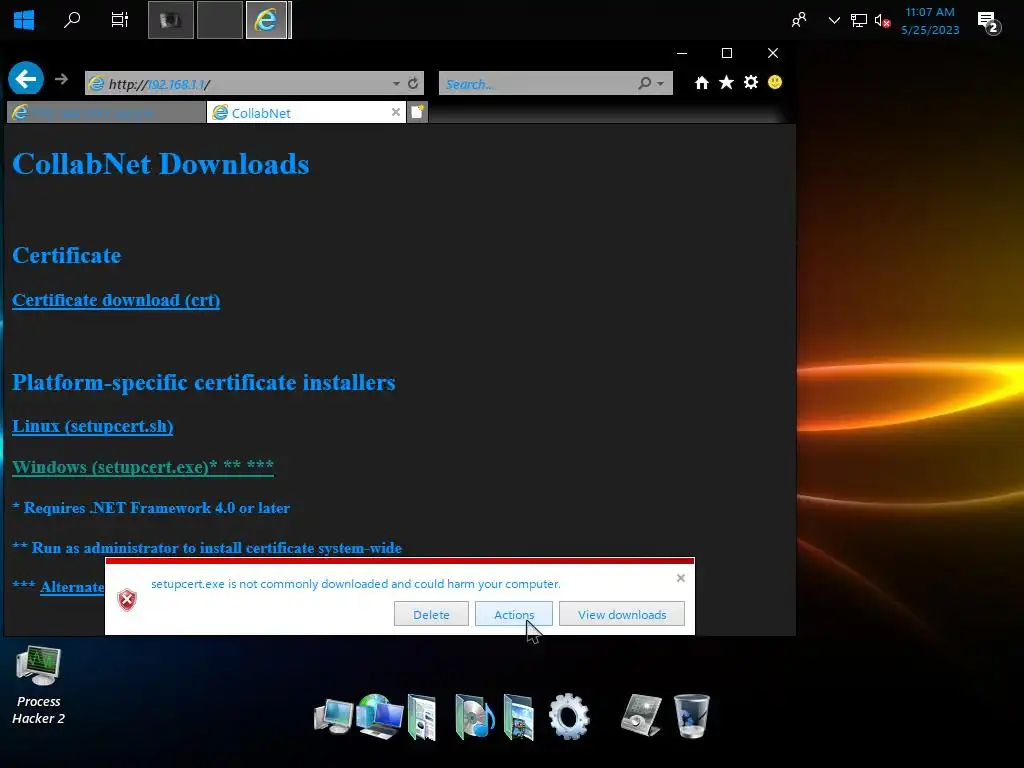Close the Internet Explorer window
The height and width of the screenshot is (768, 1024).
[773, 53]
